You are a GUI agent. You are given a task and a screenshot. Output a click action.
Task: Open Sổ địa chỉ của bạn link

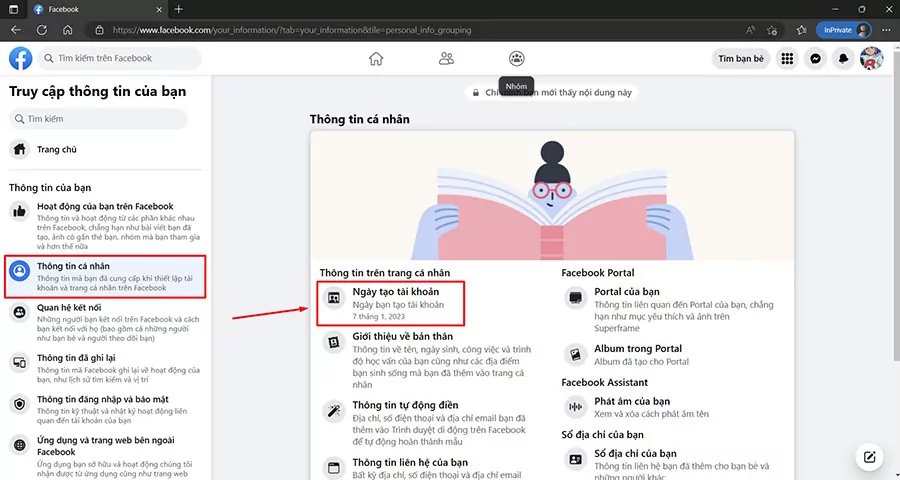tap(635, 454)
